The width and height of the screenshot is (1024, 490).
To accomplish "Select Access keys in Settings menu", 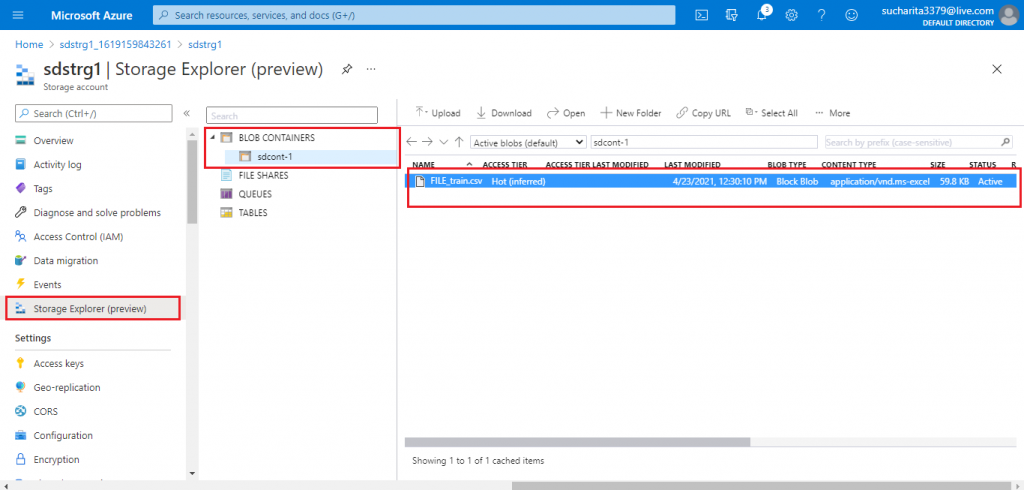I will pyautogui.click(x=59, y=364).
